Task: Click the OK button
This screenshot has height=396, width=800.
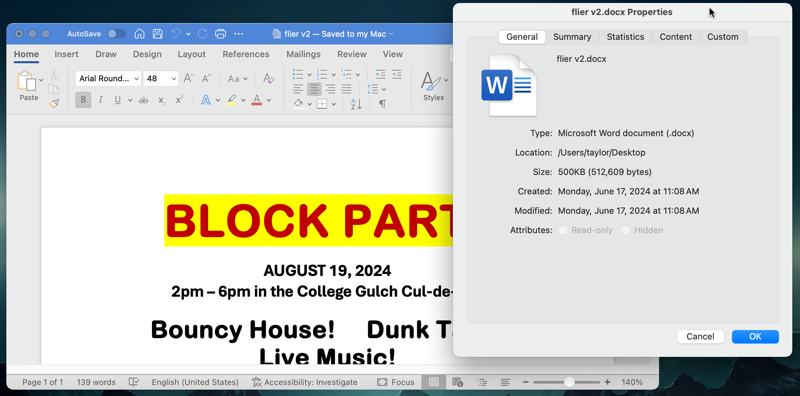Action: (x=755, y=336)
